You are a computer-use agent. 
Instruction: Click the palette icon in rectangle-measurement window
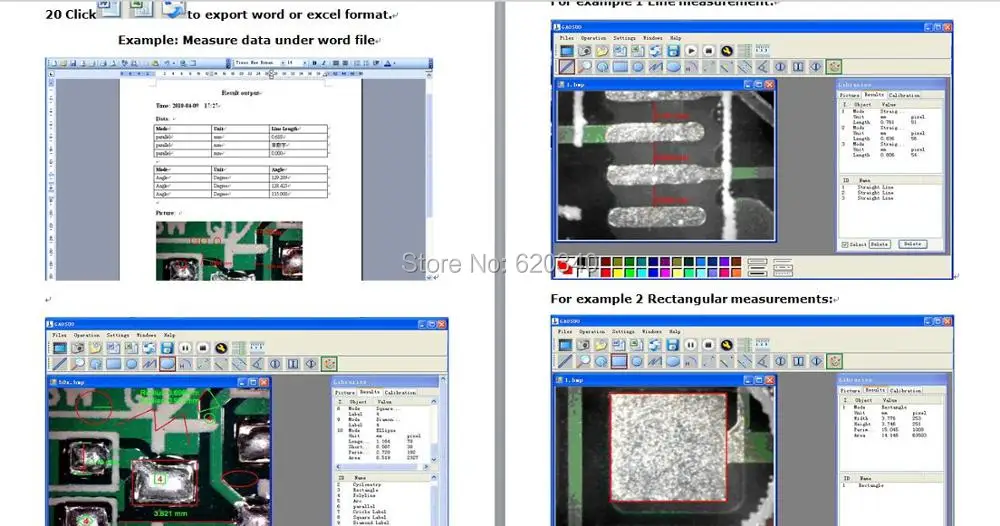[834, 361]
